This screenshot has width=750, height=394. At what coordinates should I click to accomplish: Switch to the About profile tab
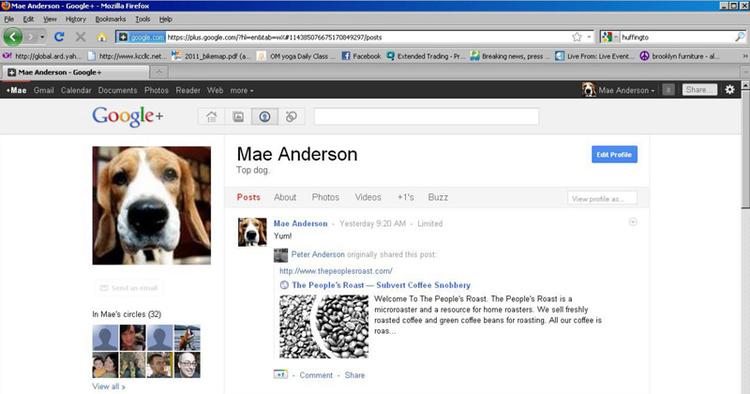(x=285, y=197)
